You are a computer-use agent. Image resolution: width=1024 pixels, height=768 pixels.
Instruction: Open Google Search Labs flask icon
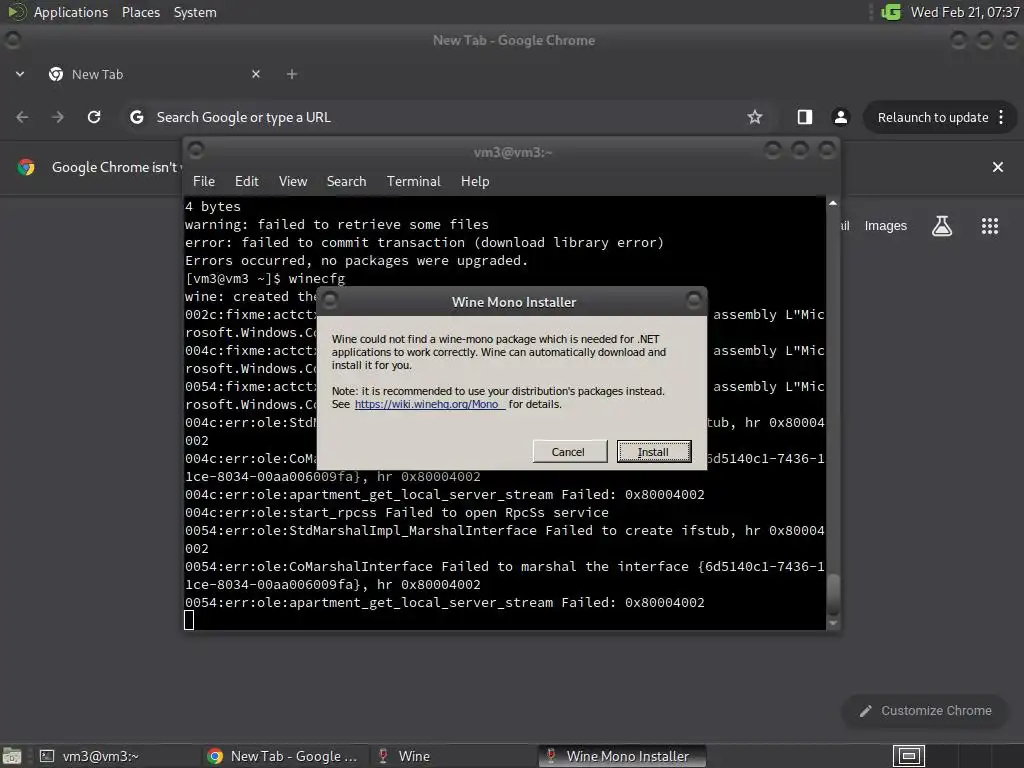click(942, 226)
